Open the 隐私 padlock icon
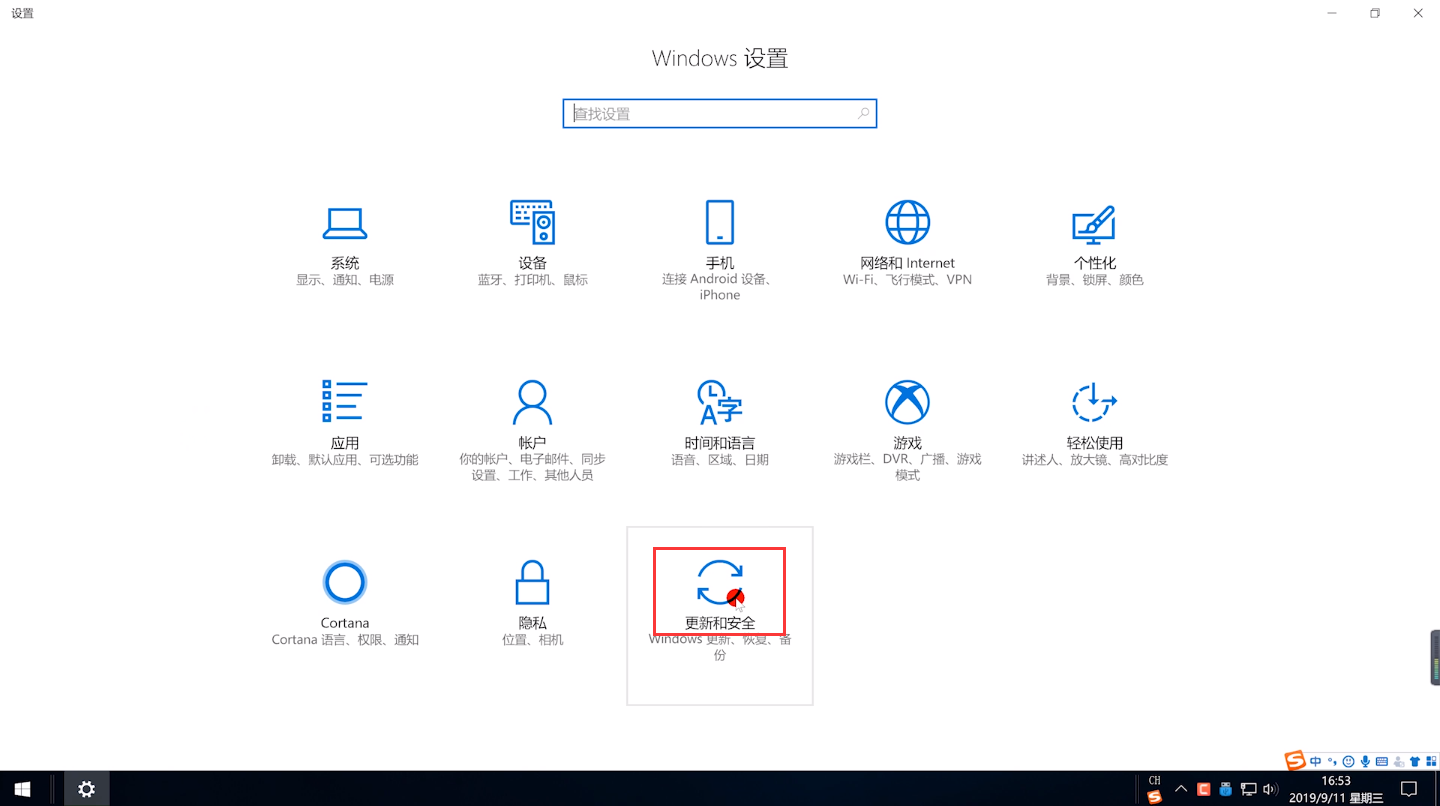This screenshot has width=1440, height=806. click(532, 582)
